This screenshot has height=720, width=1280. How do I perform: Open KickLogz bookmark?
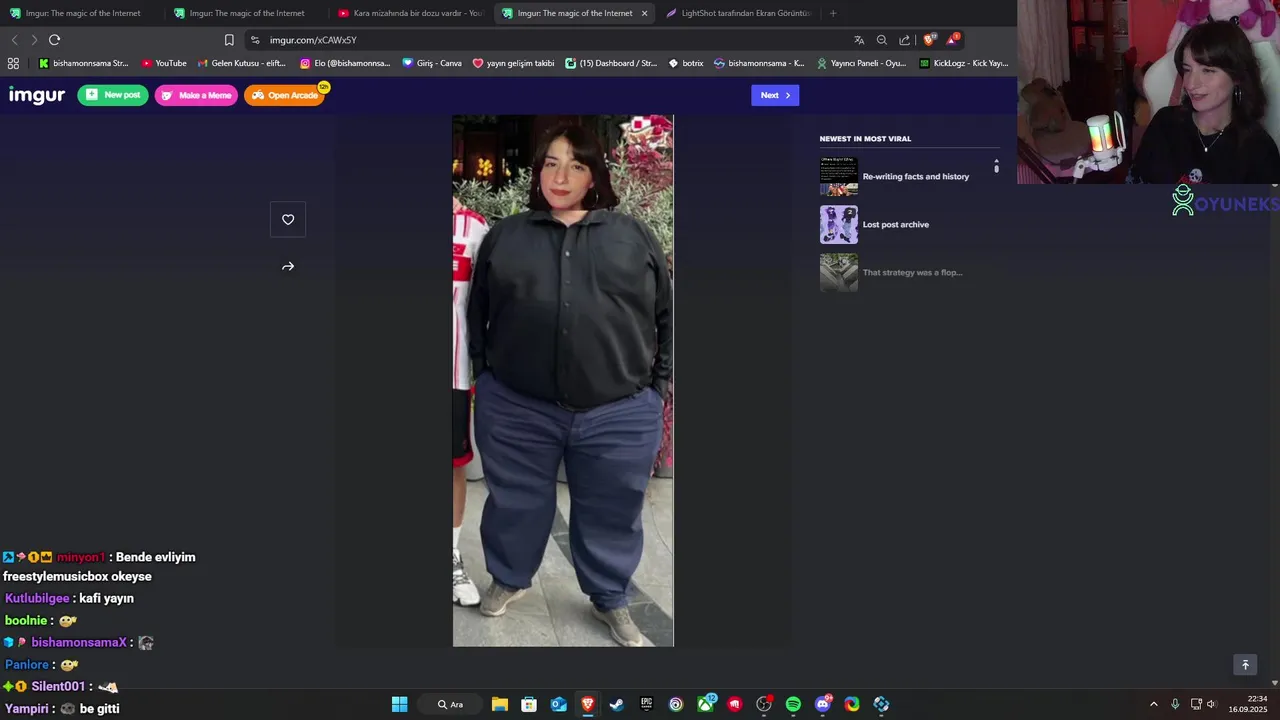coord(964,63)
